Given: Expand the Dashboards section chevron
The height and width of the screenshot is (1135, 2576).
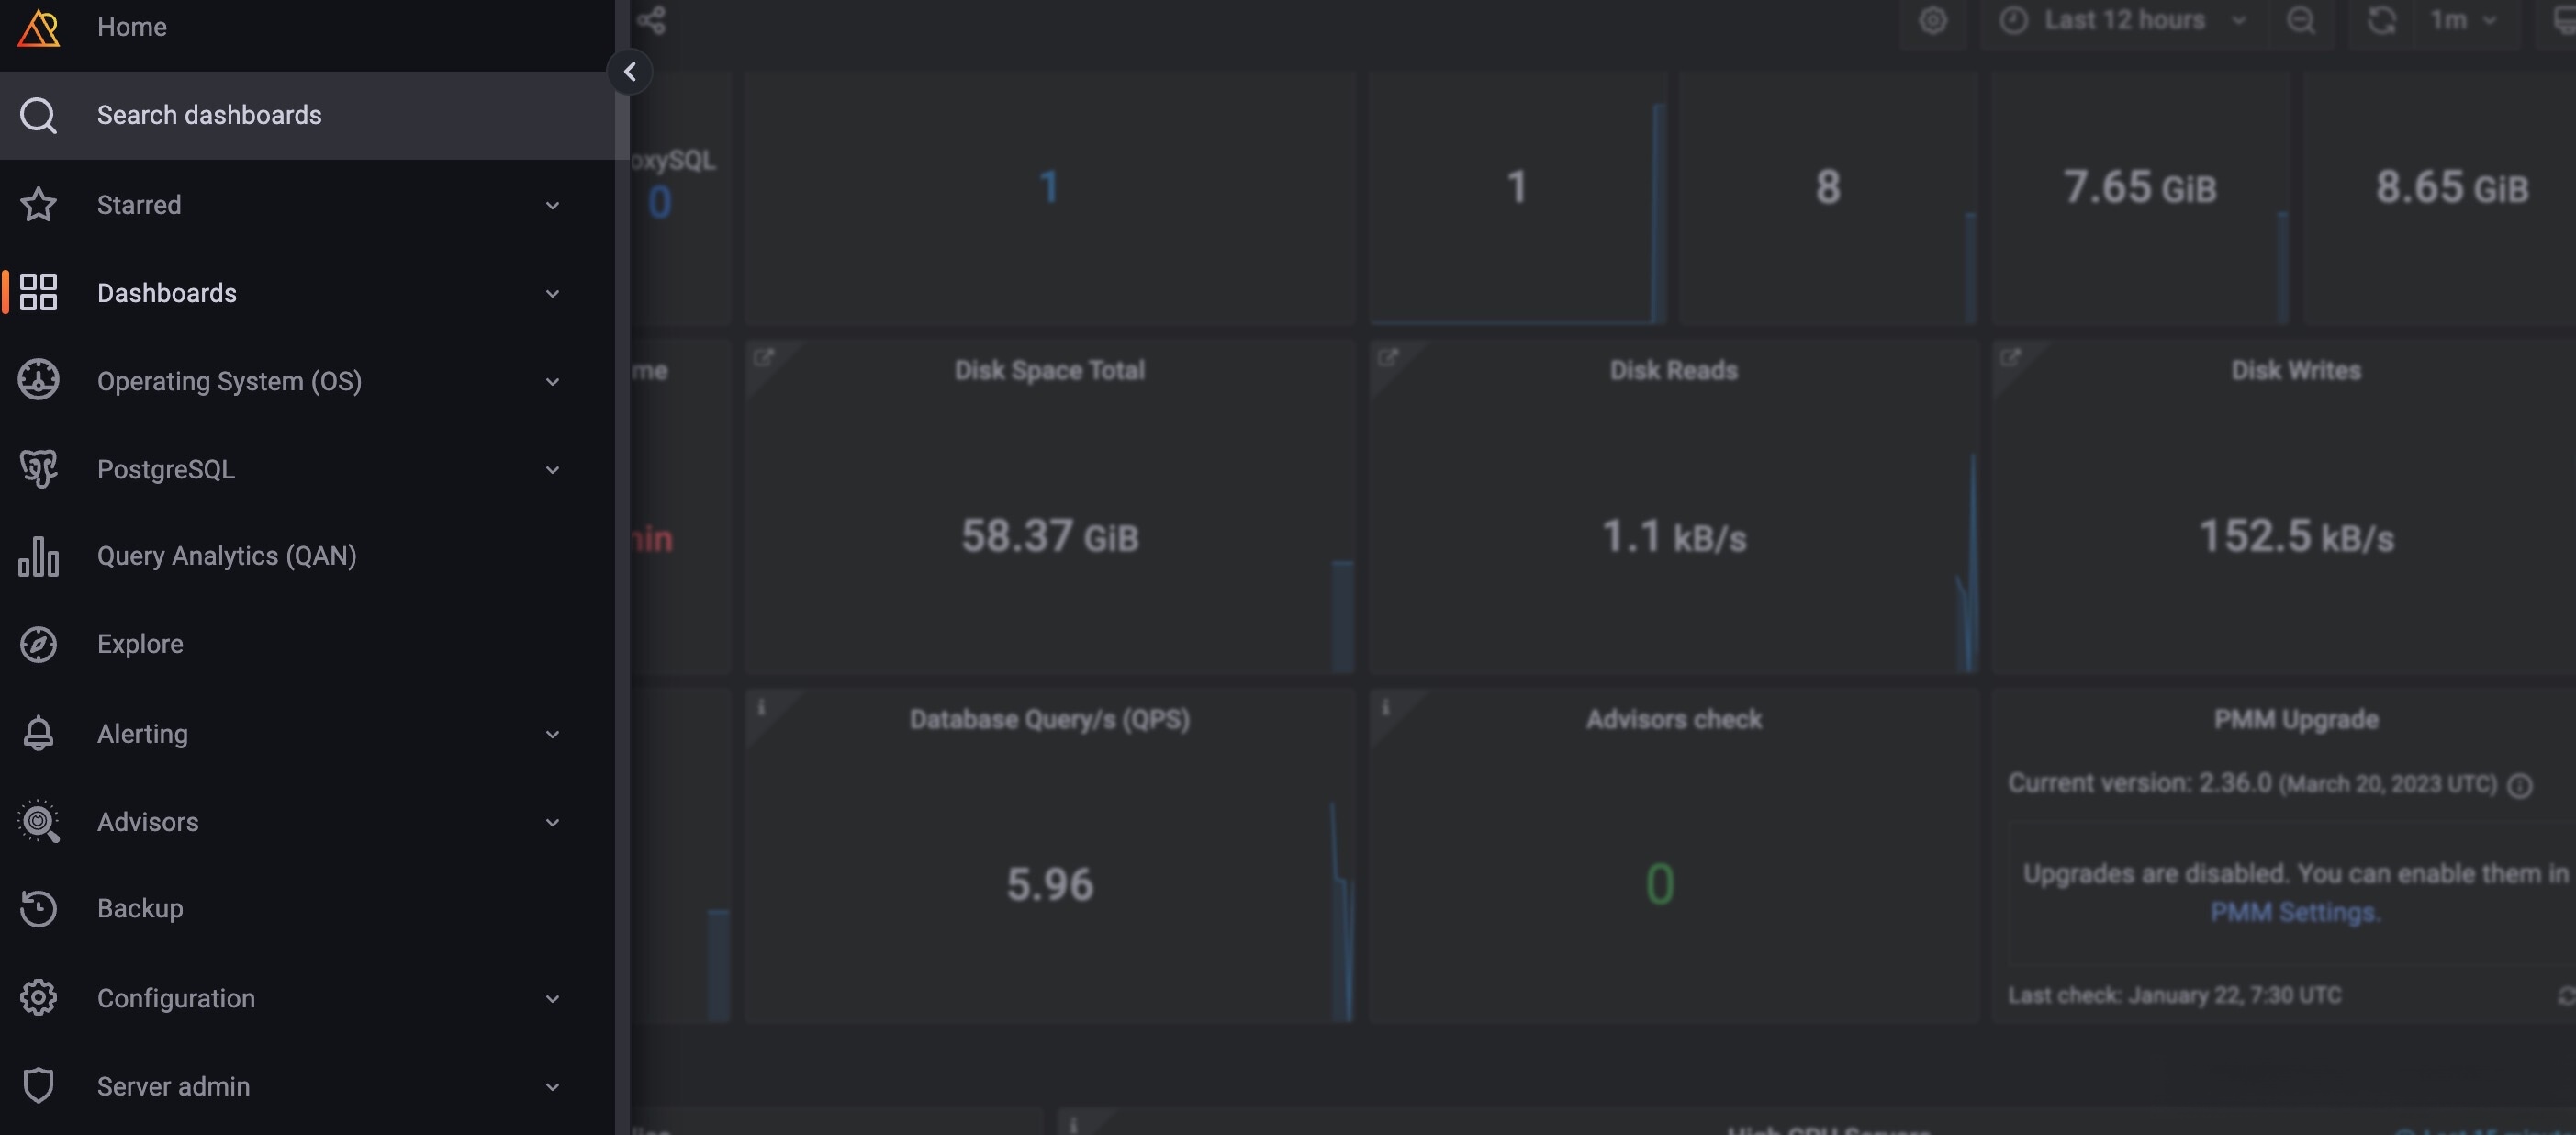Looking at the screenshot, I should pyautogui.click(x=552, y=294).
